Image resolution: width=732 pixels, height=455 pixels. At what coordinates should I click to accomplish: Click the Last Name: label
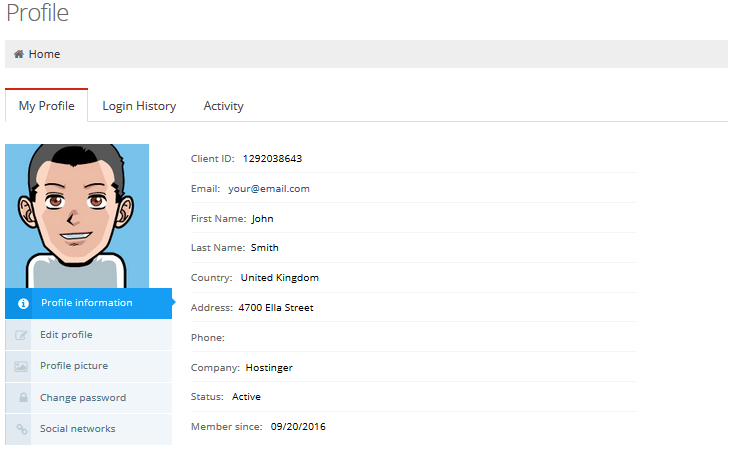tap(218, 248)
